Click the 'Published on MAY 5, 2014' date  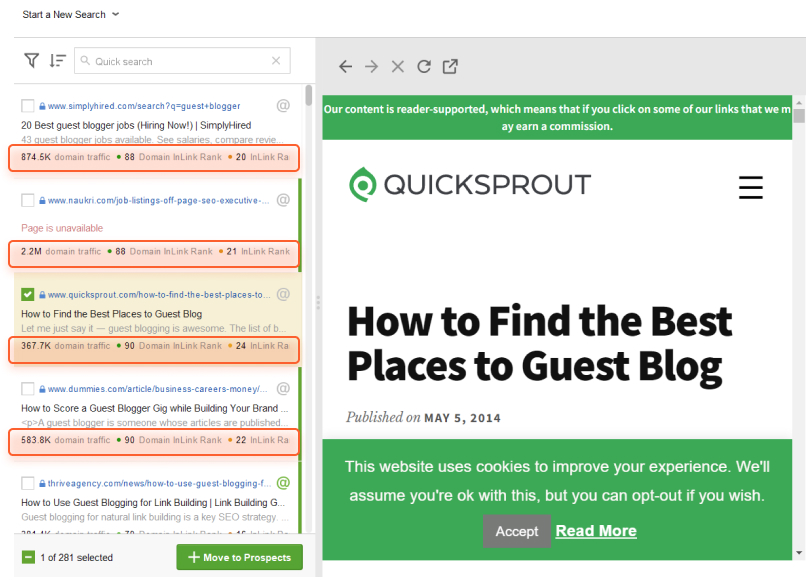423,417
